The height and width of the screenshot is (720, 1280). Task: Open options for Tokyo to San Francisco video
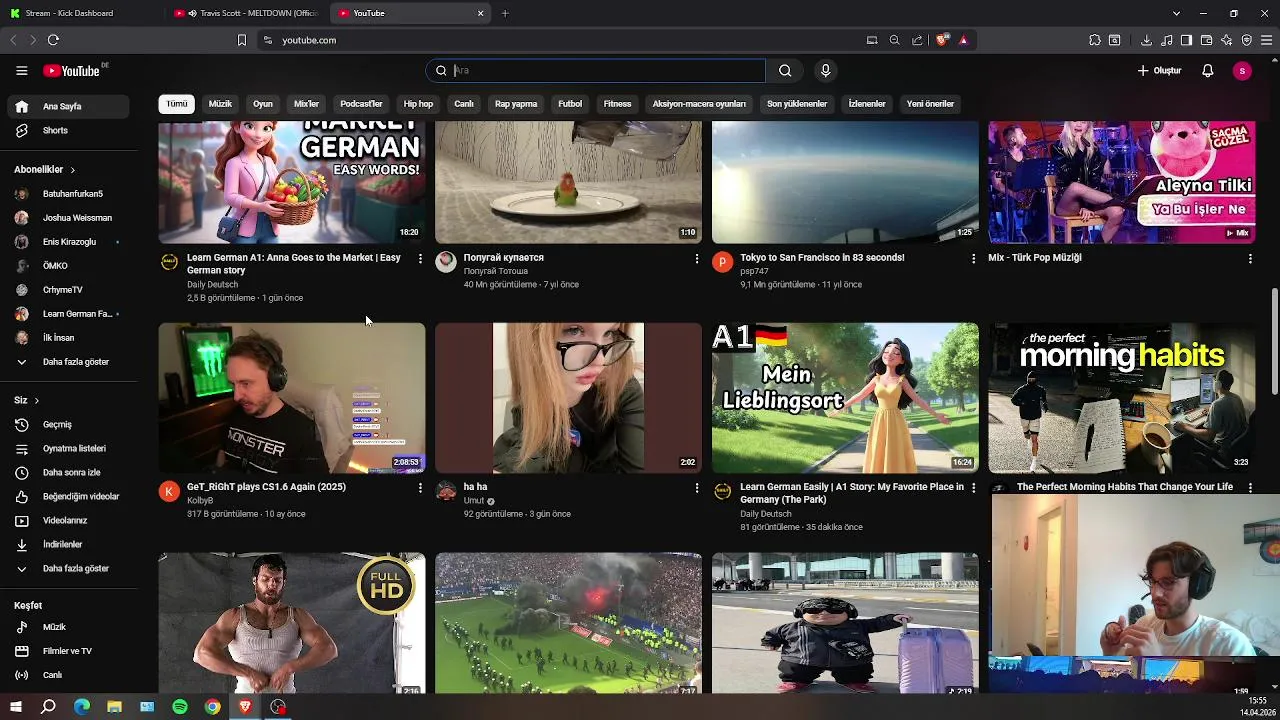pyautogui.click(x=974, y=259)
